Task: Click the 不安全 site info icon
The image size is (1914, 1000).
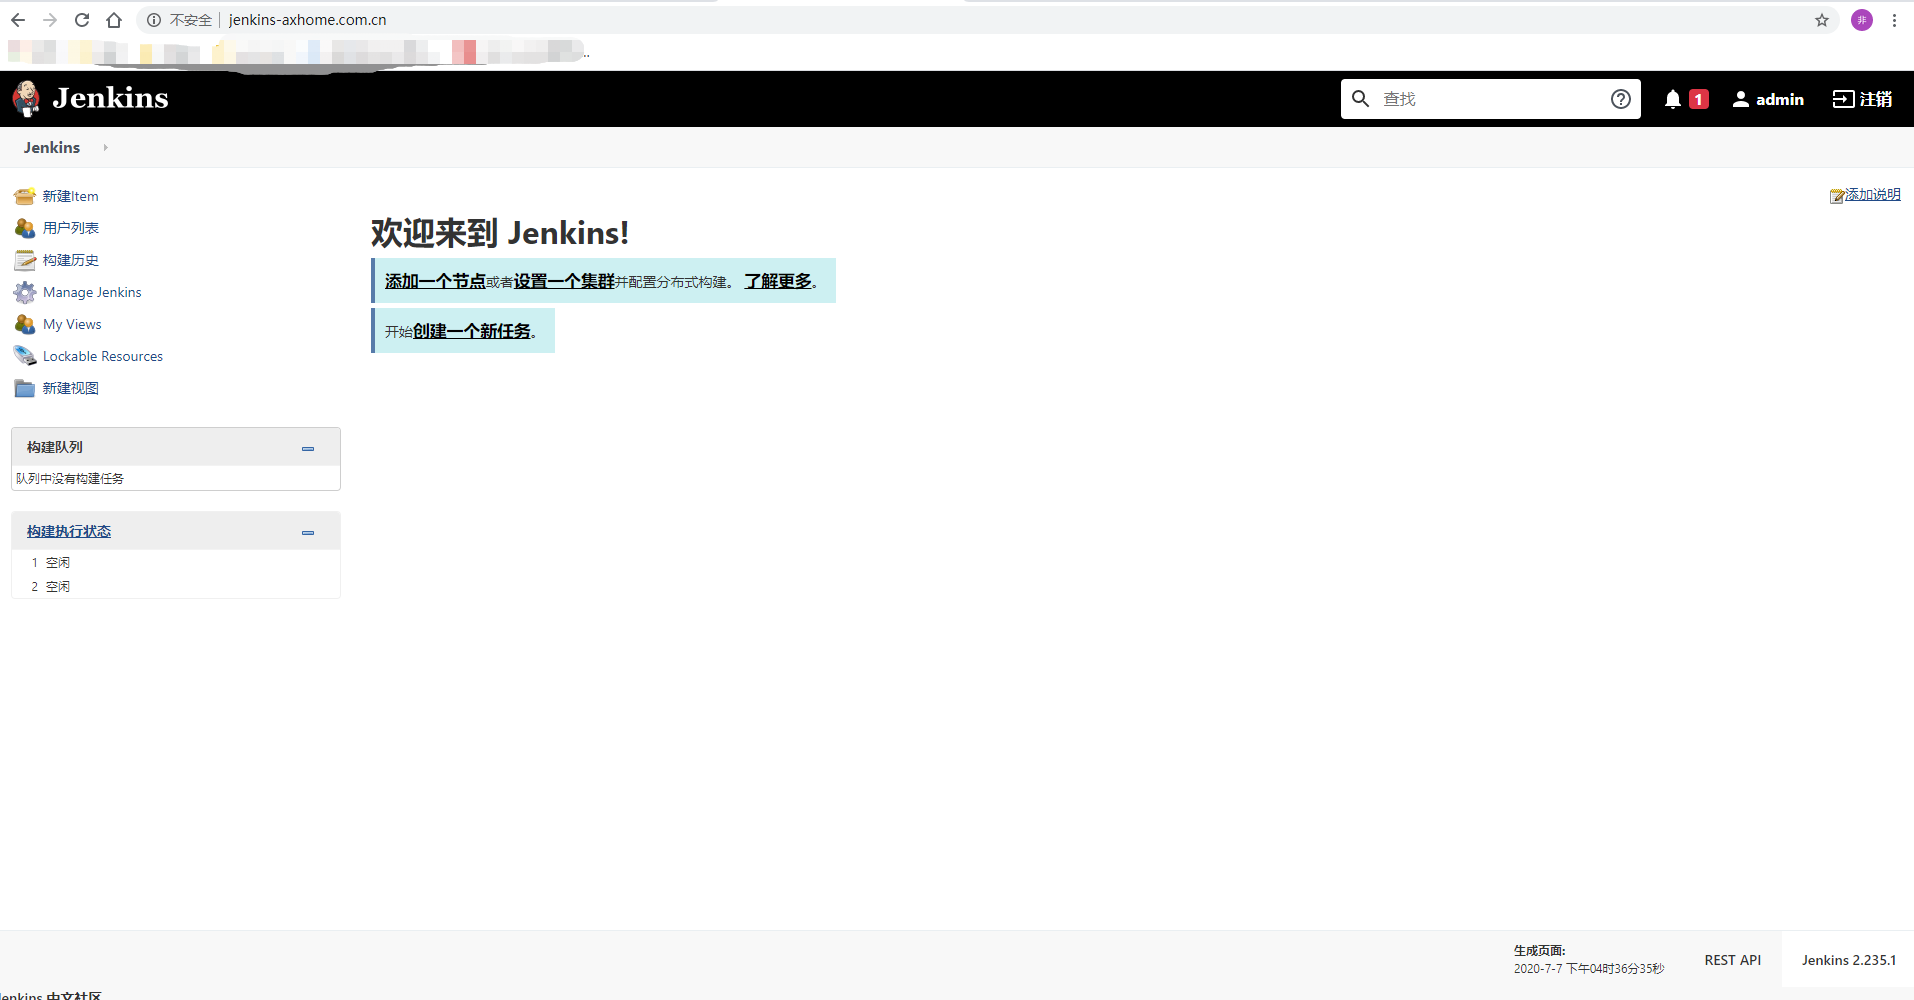Action: pyautogui.click(x=154, y=20)
